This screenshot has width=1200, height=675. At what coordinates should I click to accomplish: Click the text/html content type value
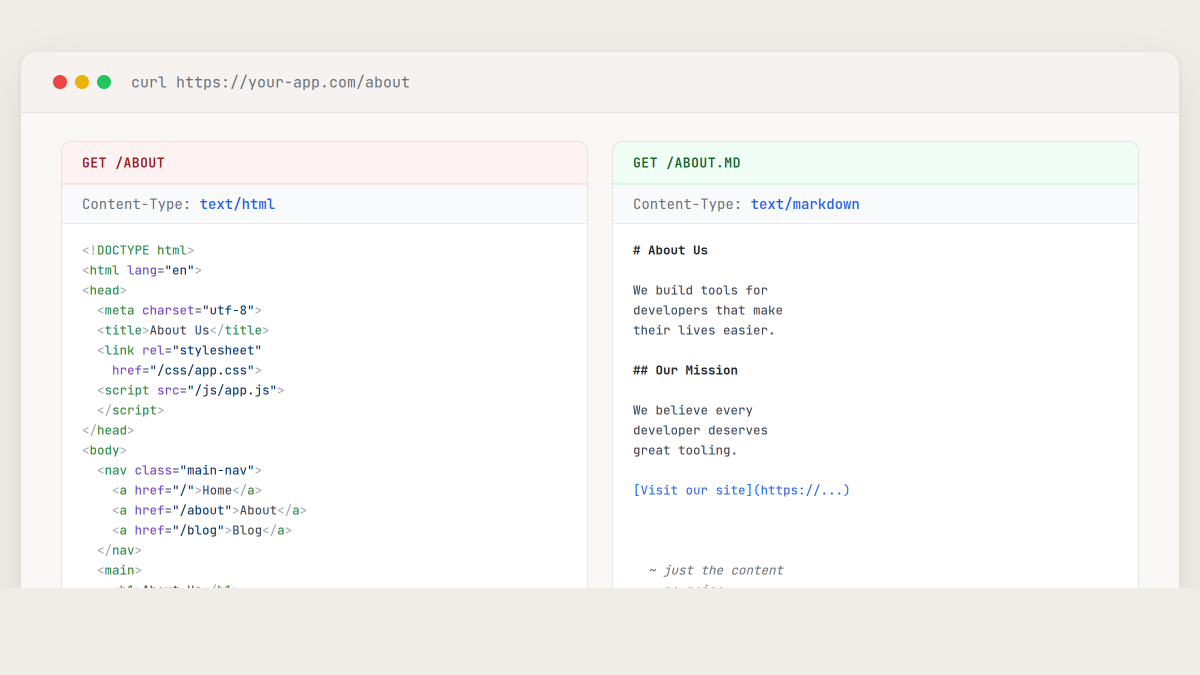tap(237, 204)
